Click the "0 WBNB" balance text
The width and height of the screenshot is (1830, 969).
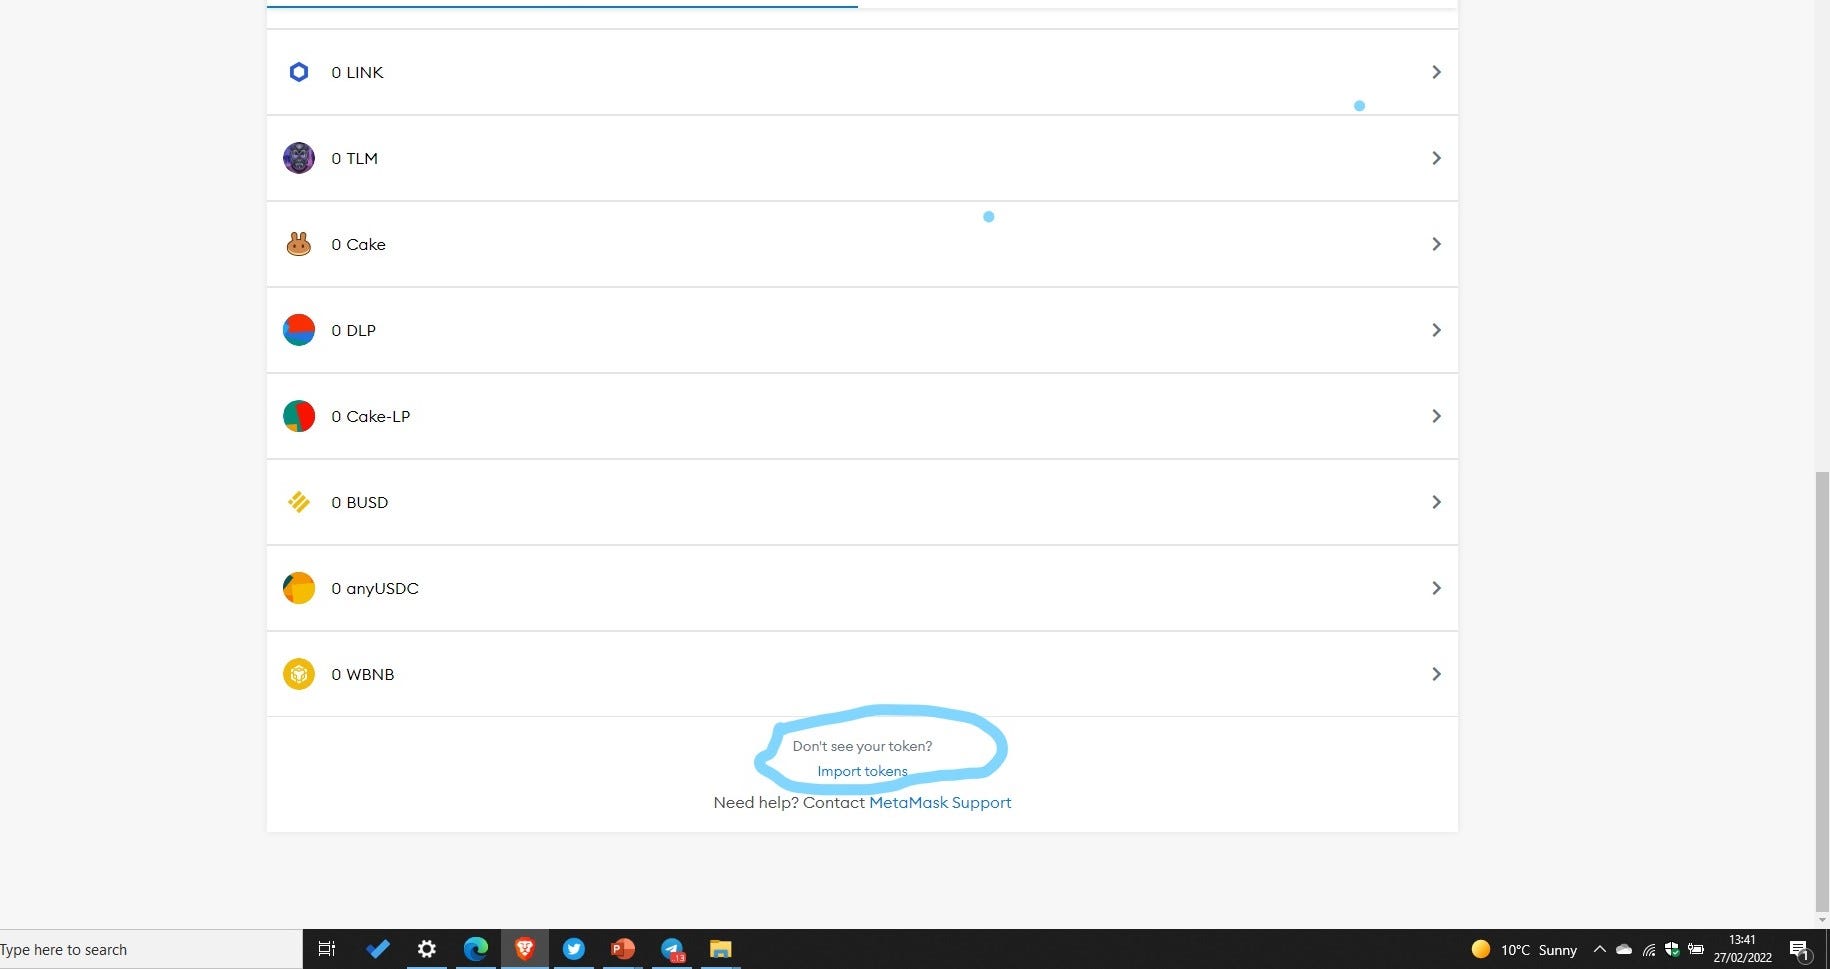(x=362, y=675)
